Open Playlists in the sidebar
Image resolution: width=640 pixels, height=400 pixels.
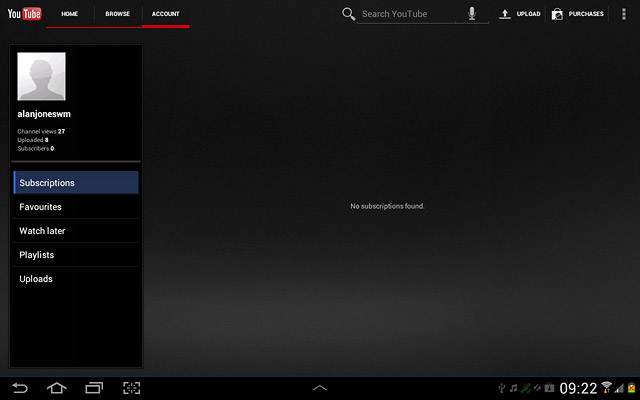tap(76, 255)
